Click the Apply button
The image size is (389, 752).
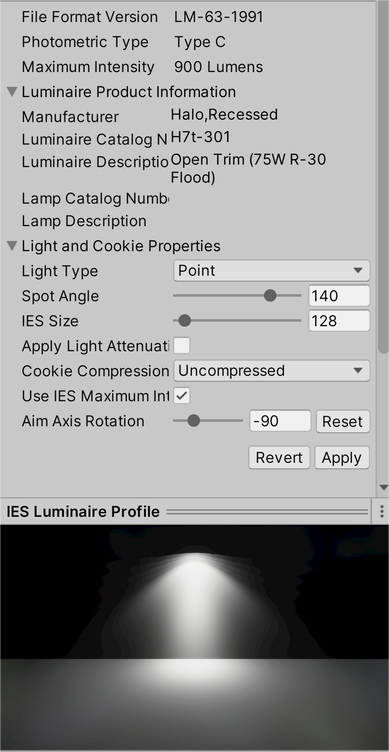342,458
